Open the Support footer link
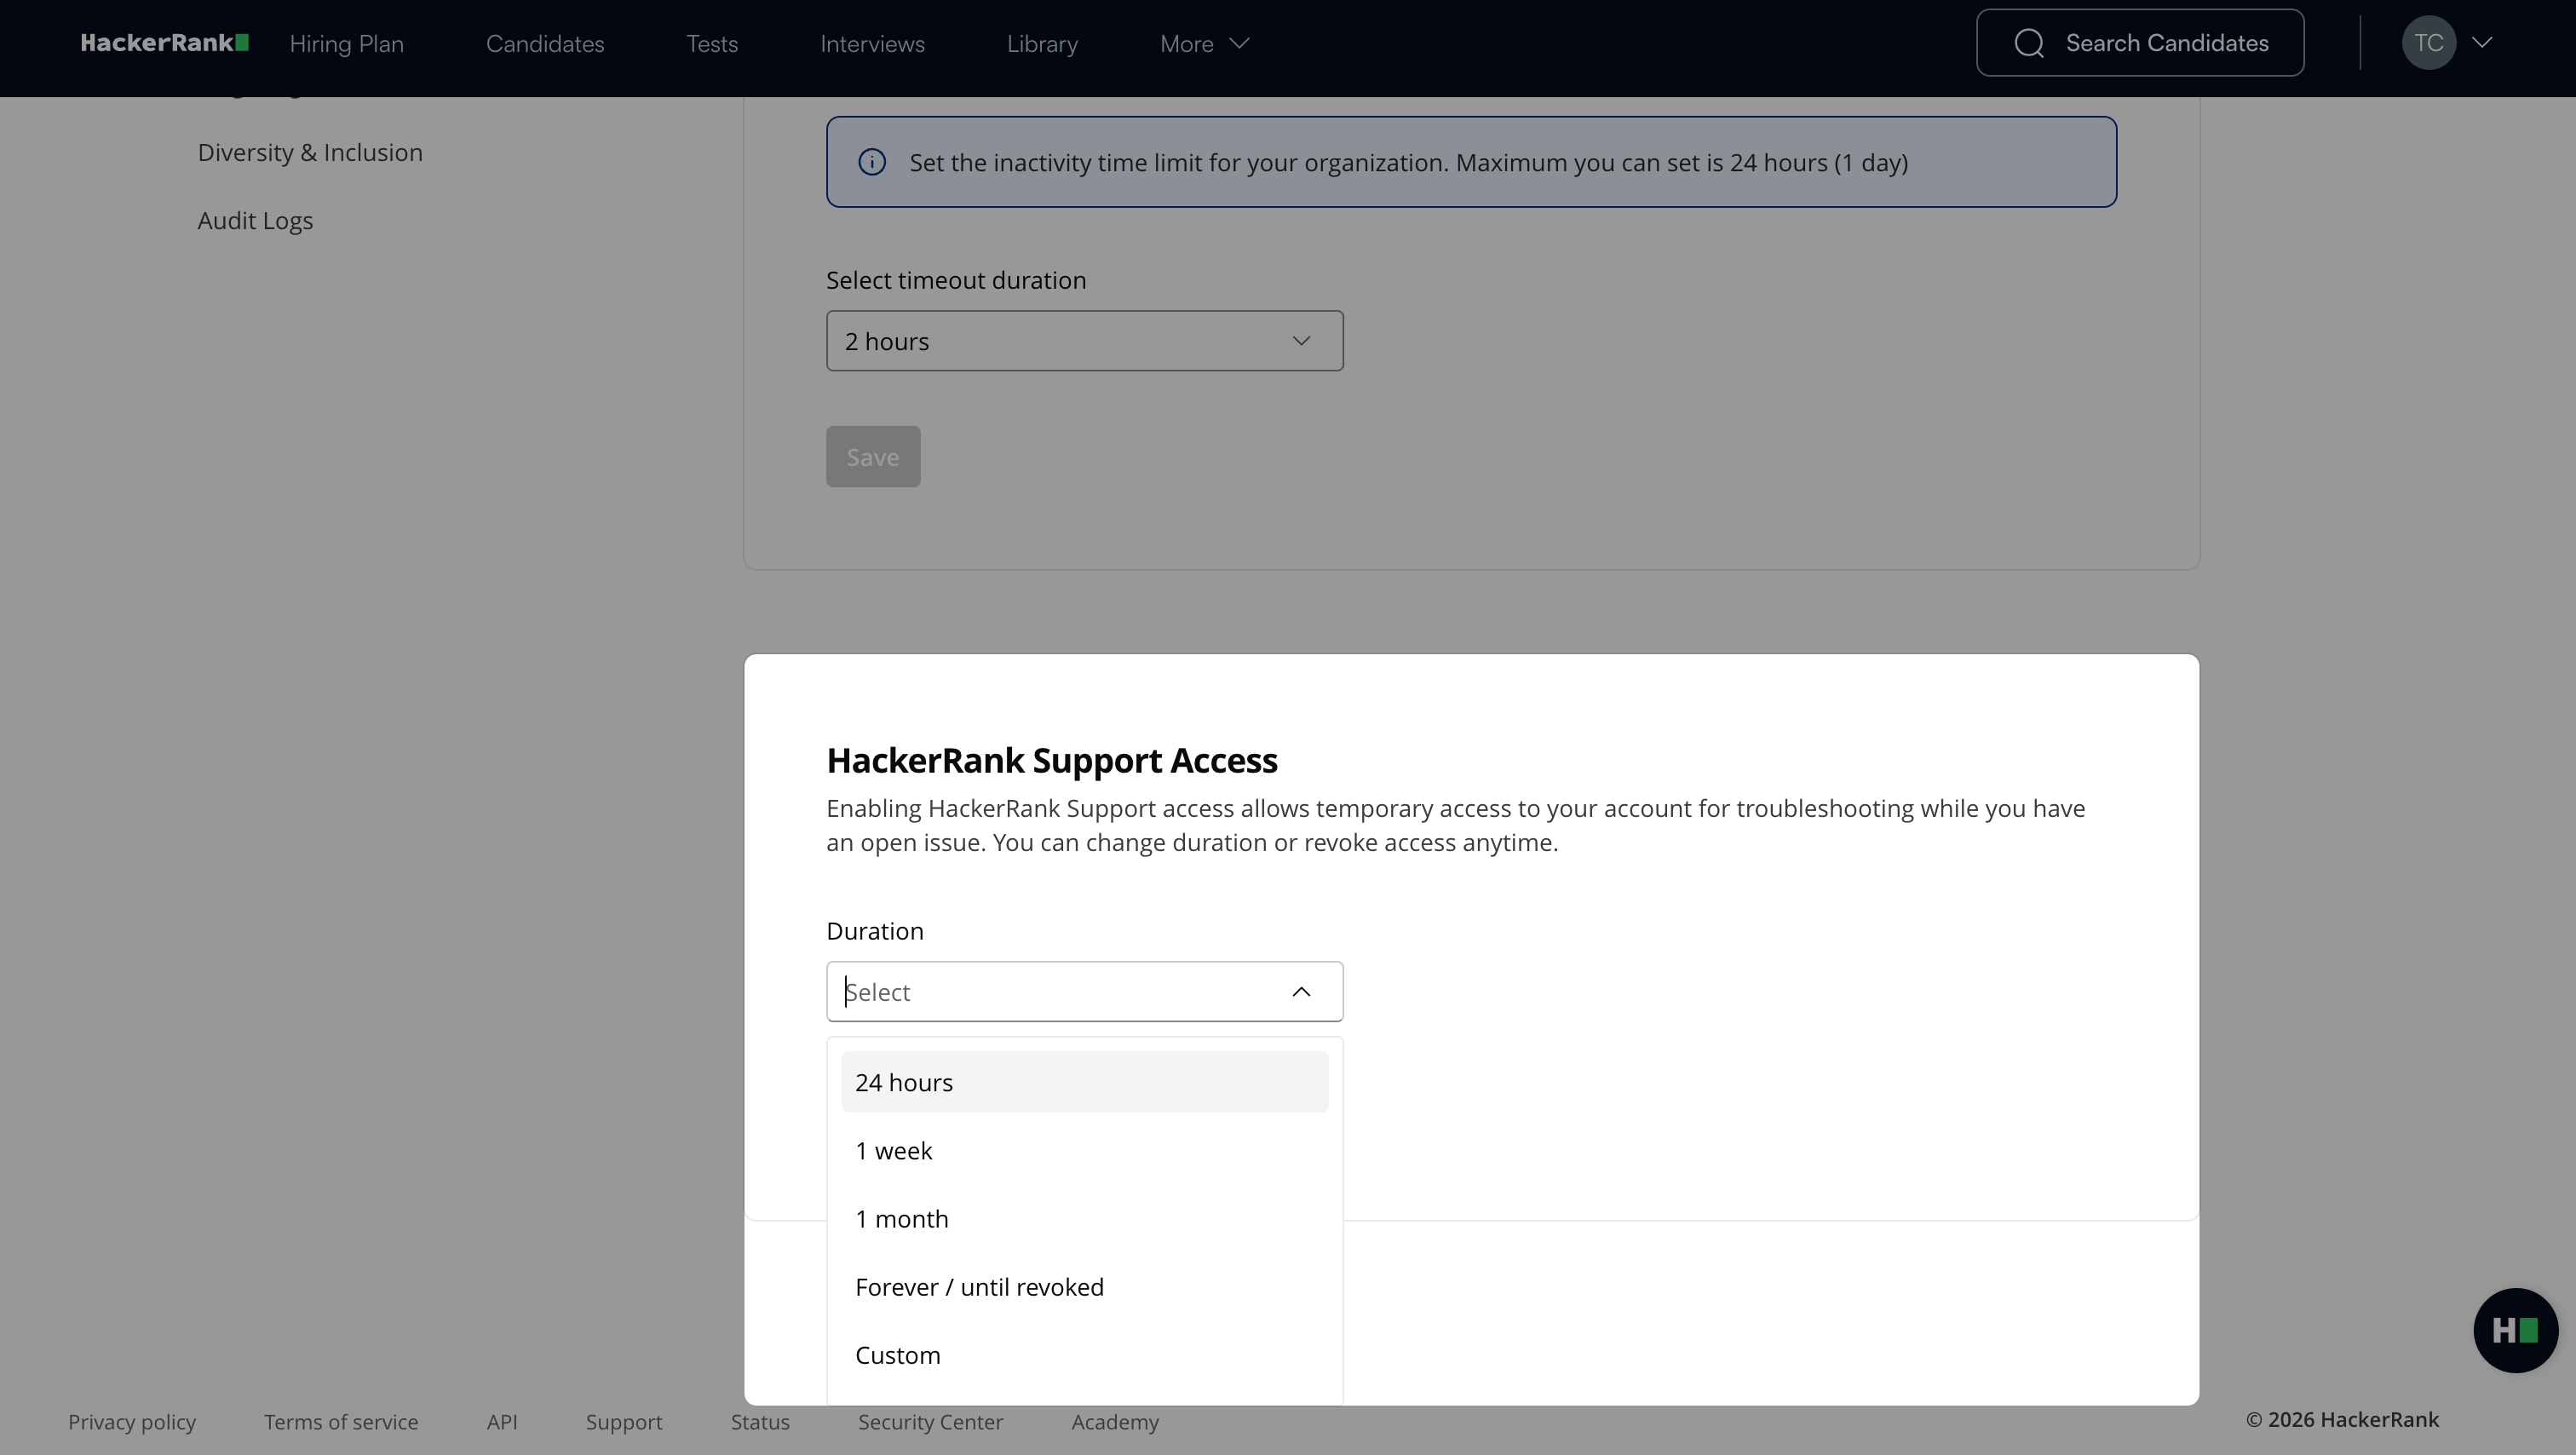This screenshot has height=1455, width=2576. (x=624, y=1421)
